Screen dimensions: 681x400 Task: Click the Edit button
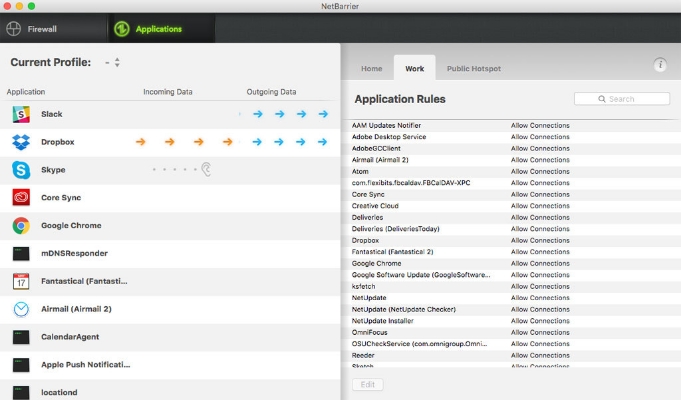click(x=367, y=384)
